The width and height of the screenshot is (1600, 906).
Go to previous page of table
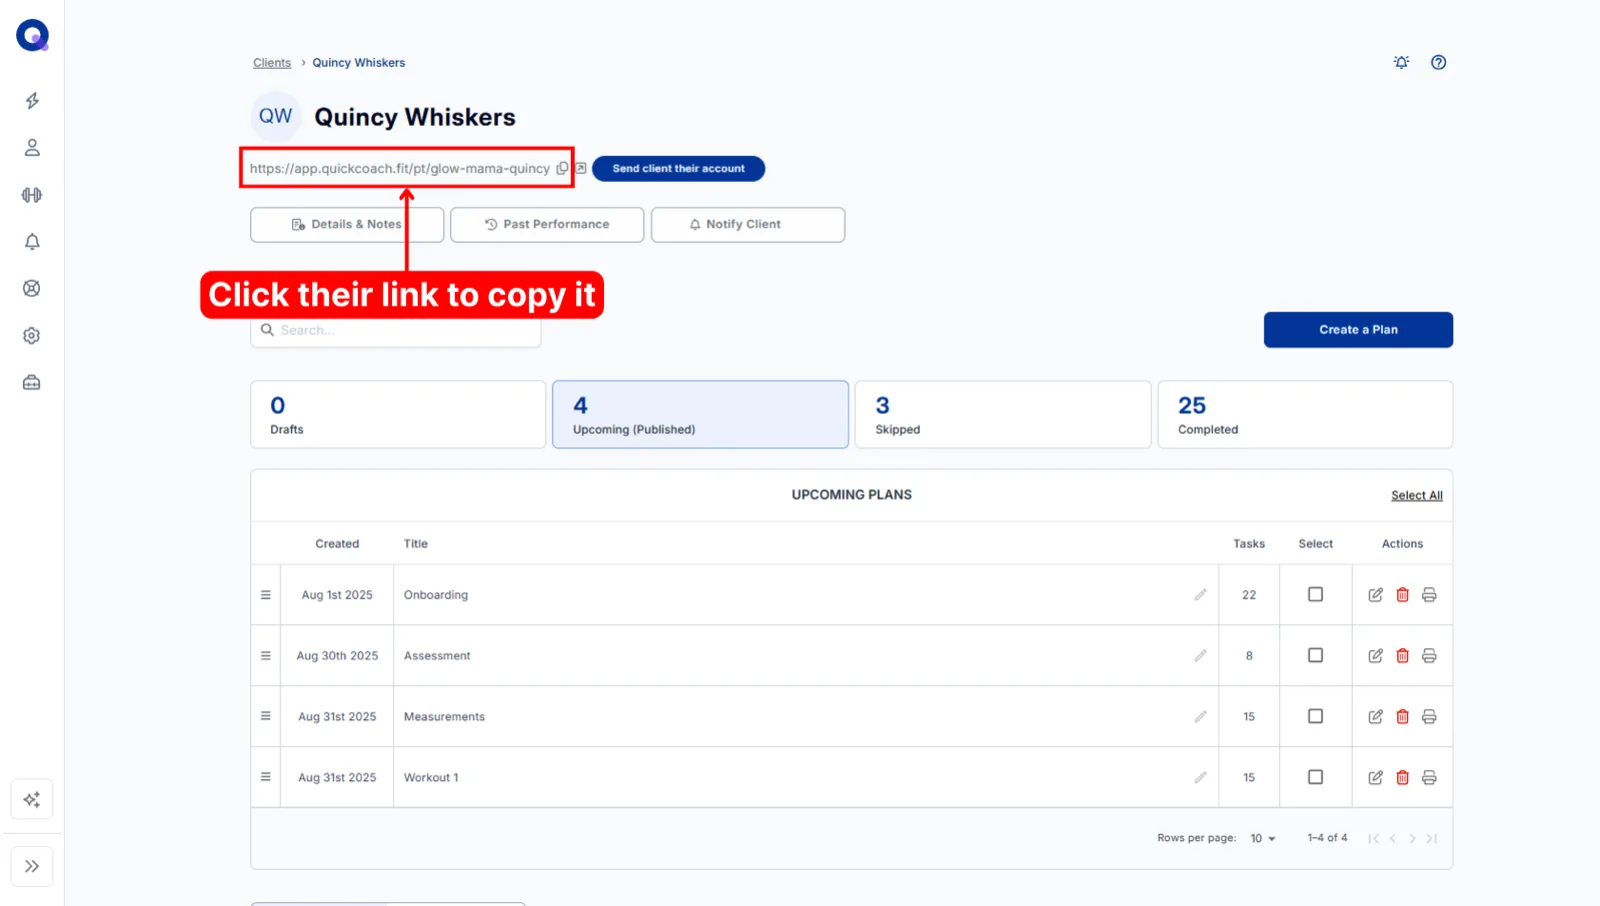[1392, 839]
